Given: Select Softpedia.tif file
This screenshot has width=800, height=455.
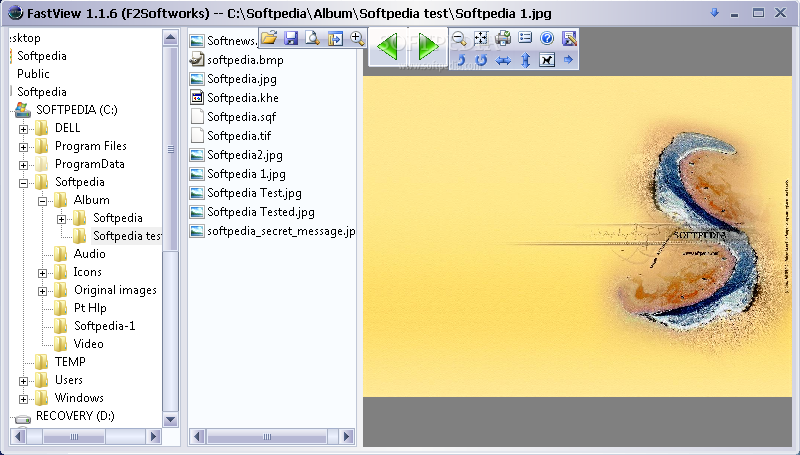Looking at the screenshot, I should point(239,136).
